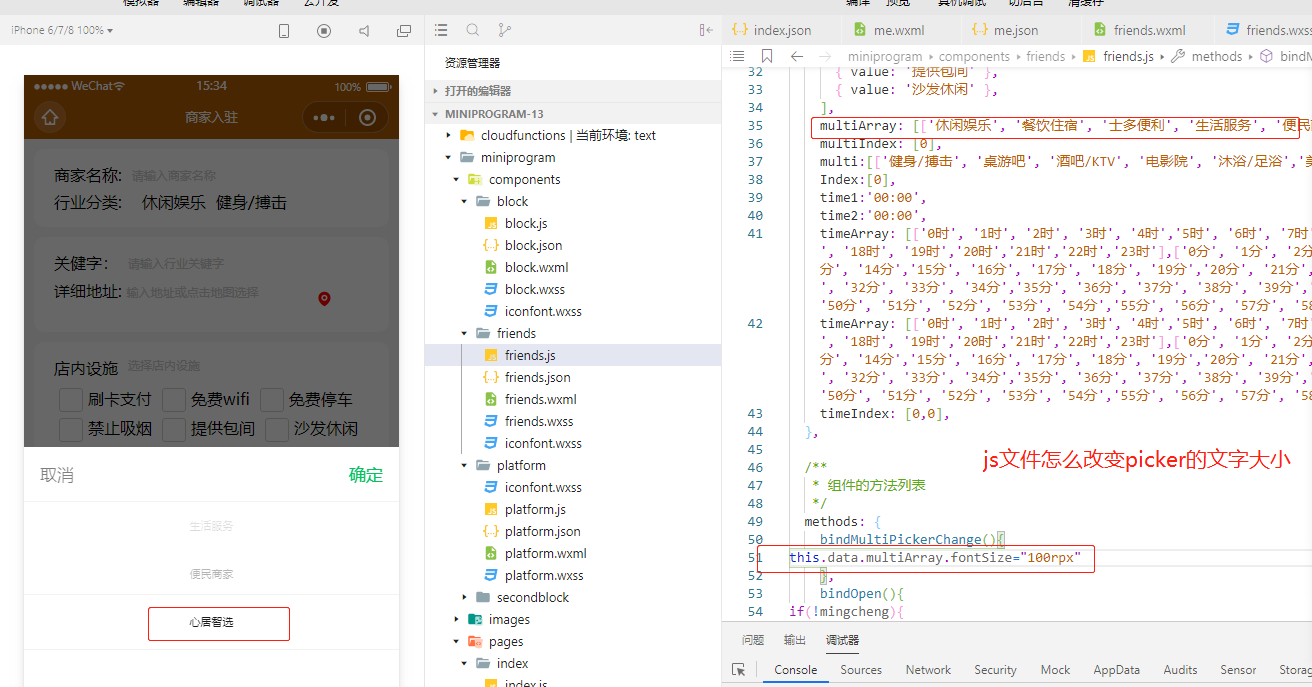Switch to 输出 panel tab
1312x687 pixels.
pyautogui.click(x=795, y=640)
